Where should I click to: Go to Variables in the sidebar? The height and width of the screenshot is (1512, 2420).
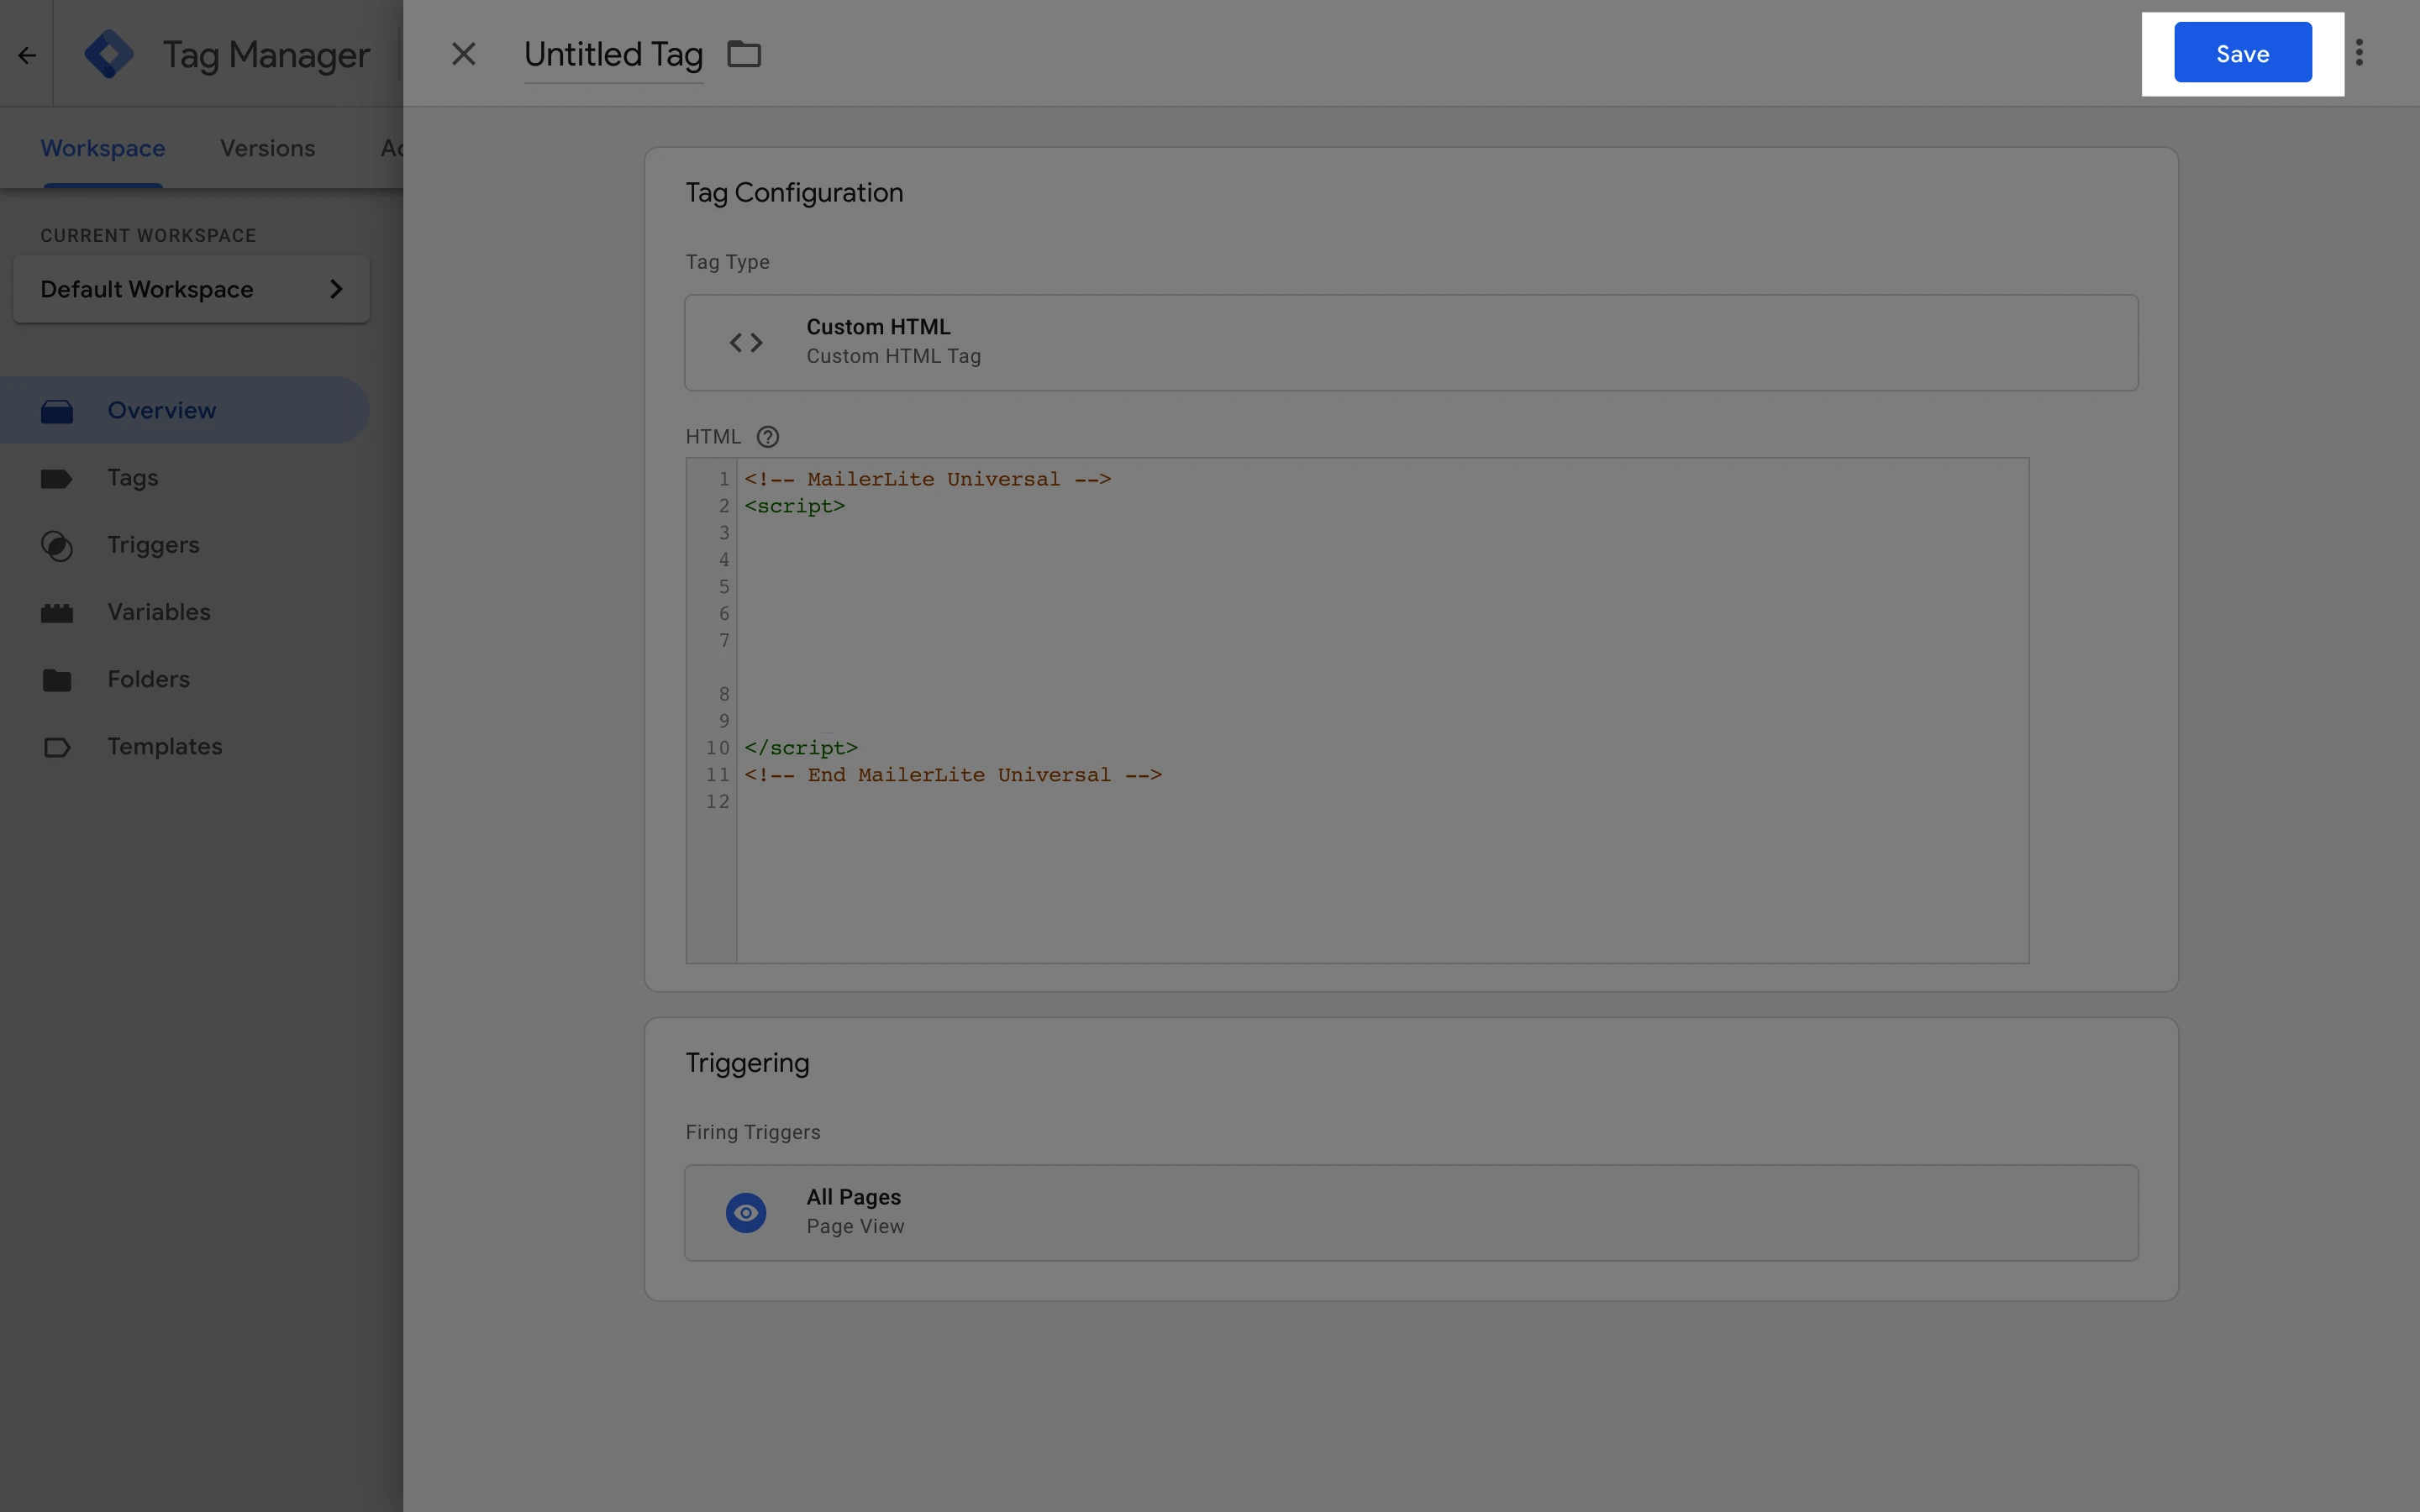(x=159, y=612)
